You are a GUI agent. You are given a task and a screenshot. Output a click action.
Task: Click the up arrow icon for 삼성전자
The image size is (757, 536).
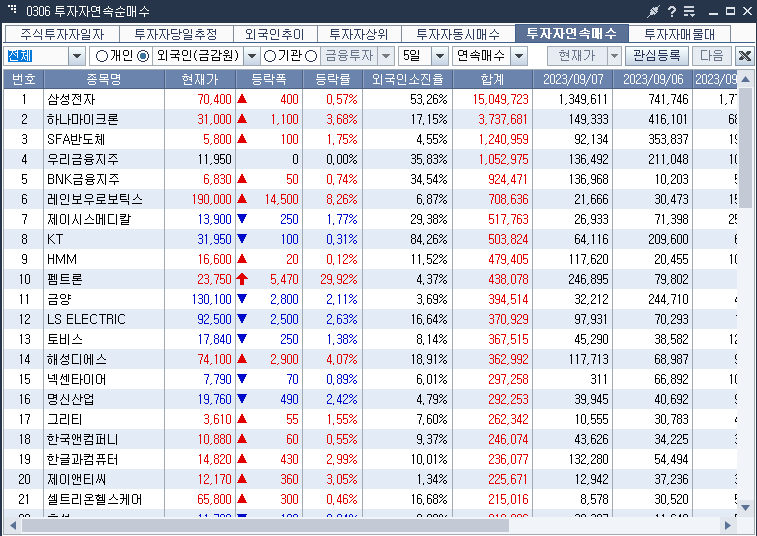pos(242,99)
